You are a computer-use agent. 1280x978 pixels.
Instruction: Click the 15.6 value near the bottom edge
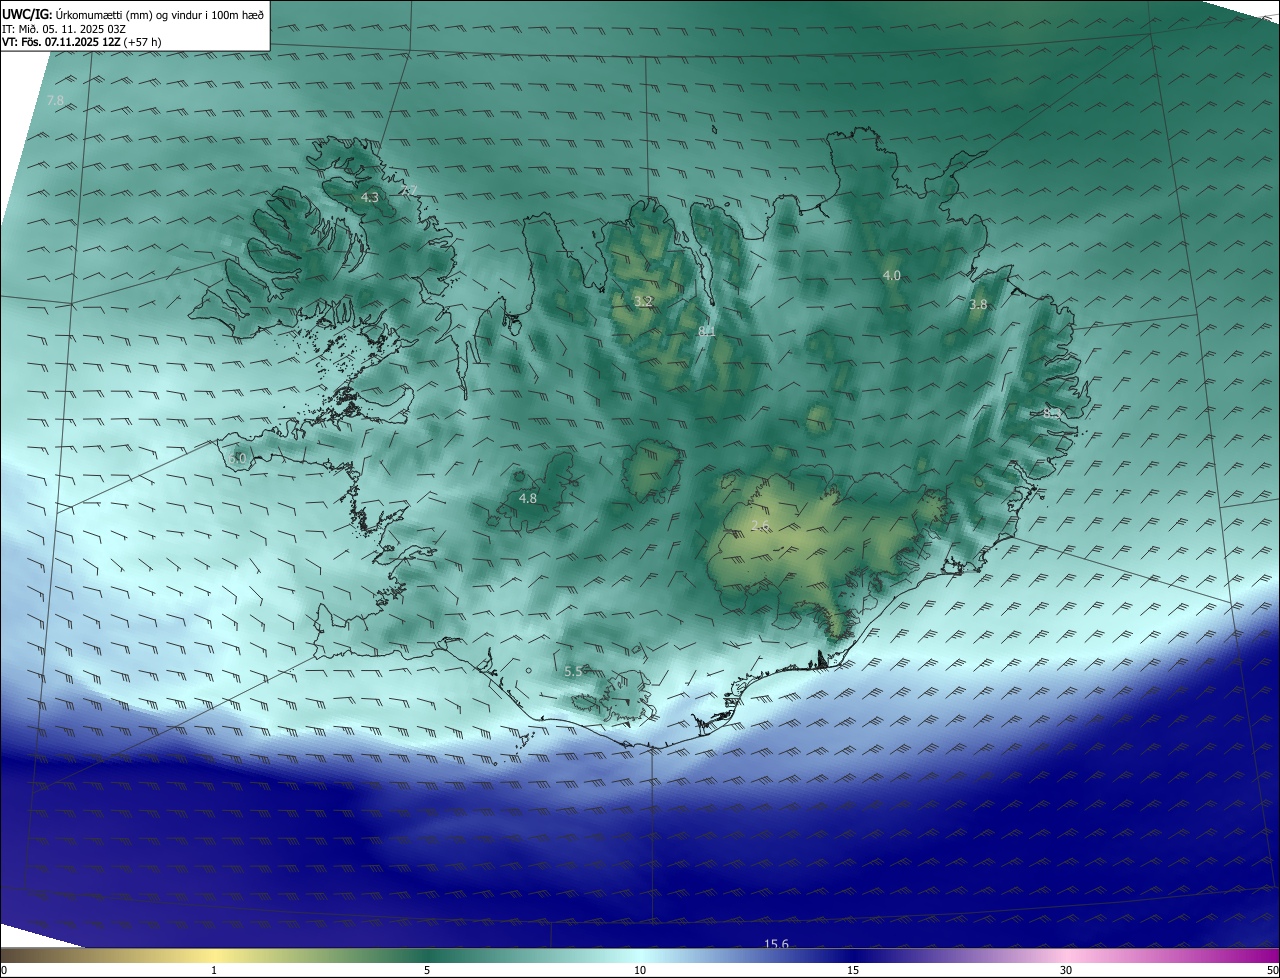click(x=777, y=944)
